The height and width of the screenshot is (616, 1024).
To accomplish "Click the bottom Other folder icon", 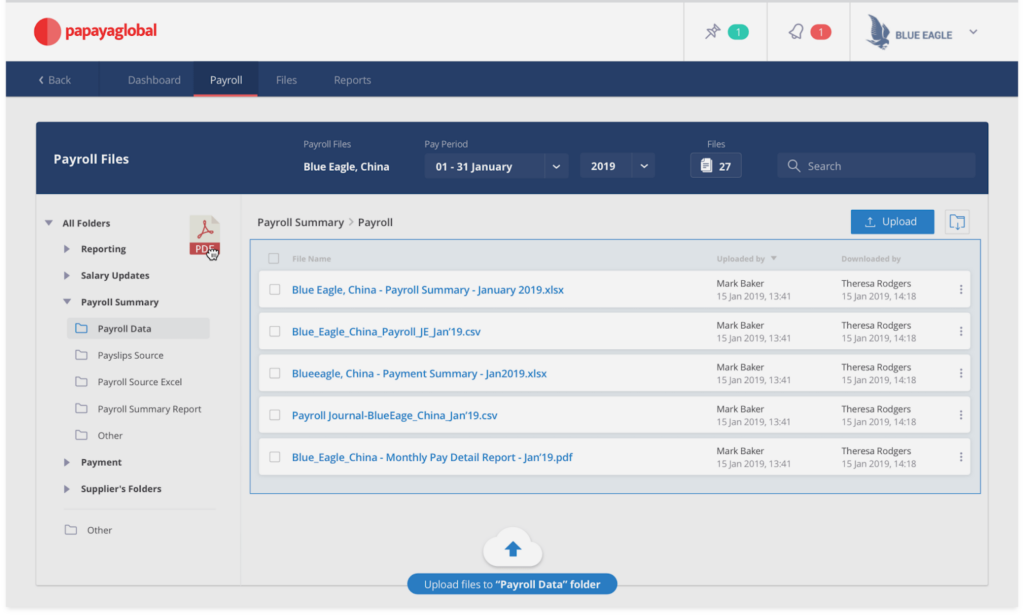I will 71,530.
